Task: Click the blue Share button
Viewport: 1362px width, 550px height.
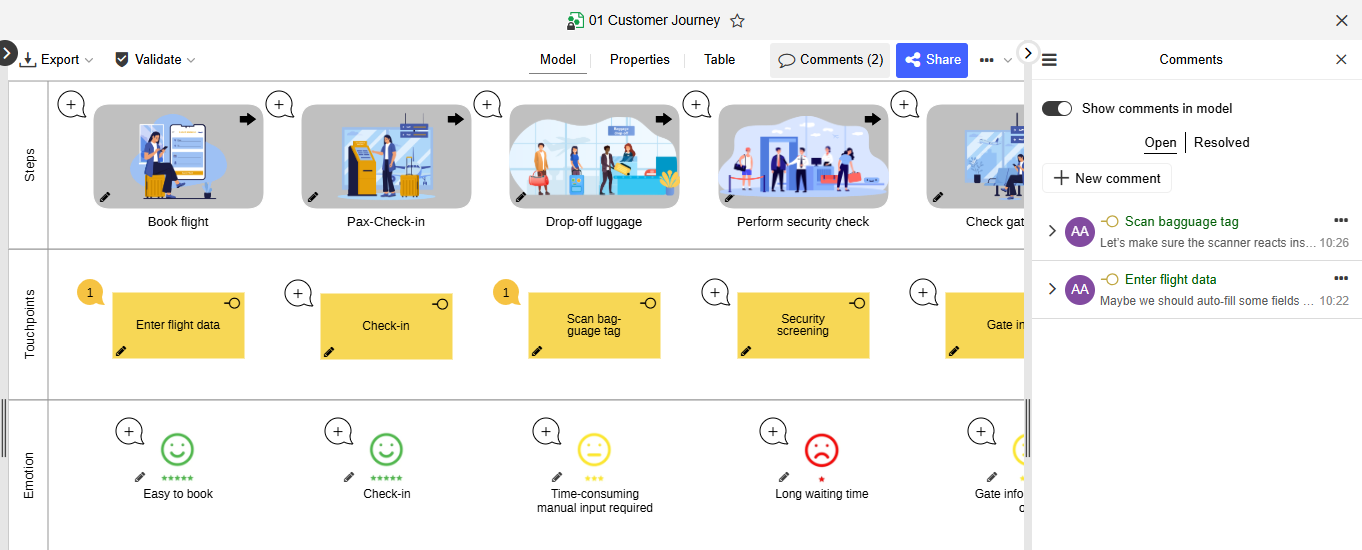Action: tap(931, 60)
